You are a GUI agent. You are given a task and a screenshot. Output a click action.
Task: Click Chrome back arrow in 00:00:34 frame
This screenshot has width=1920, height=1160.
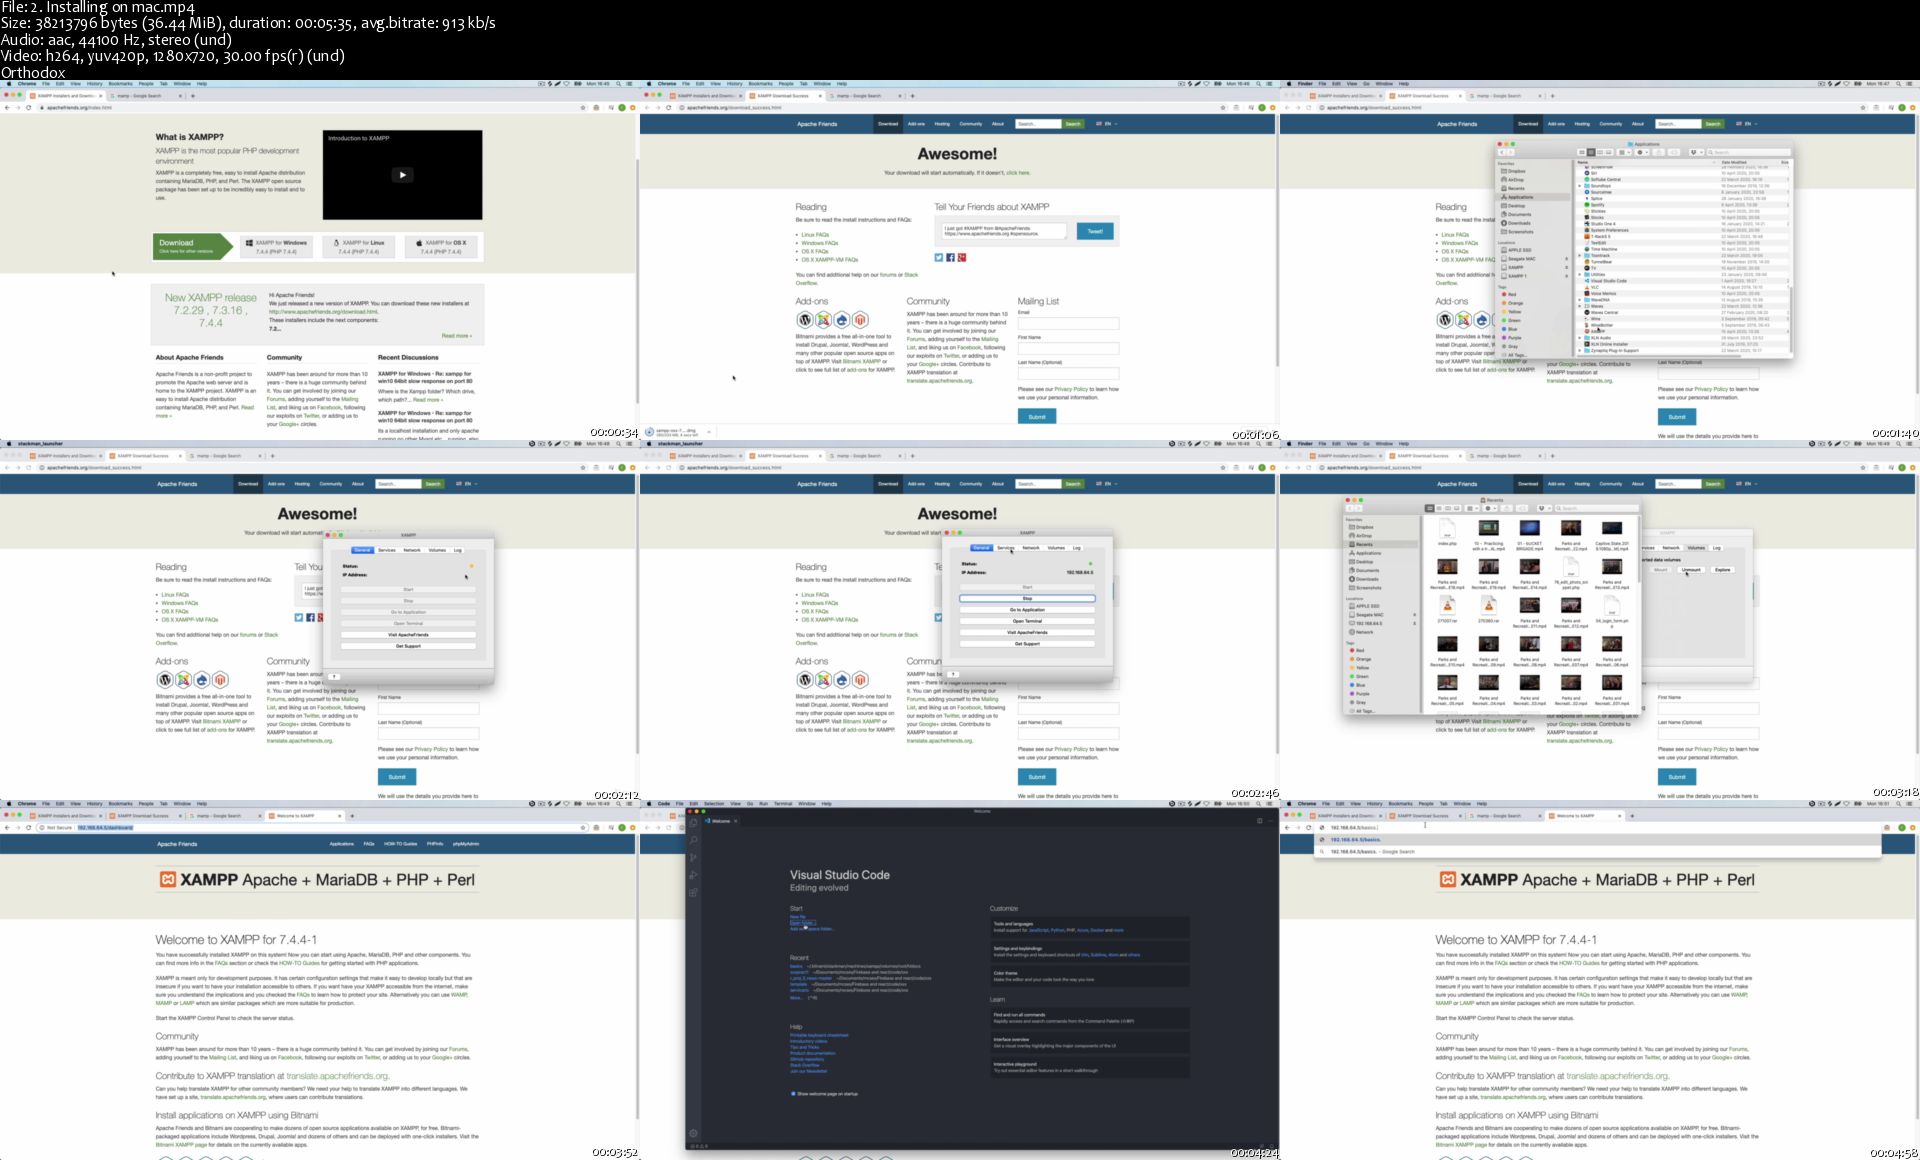click(x=7, y=107)
